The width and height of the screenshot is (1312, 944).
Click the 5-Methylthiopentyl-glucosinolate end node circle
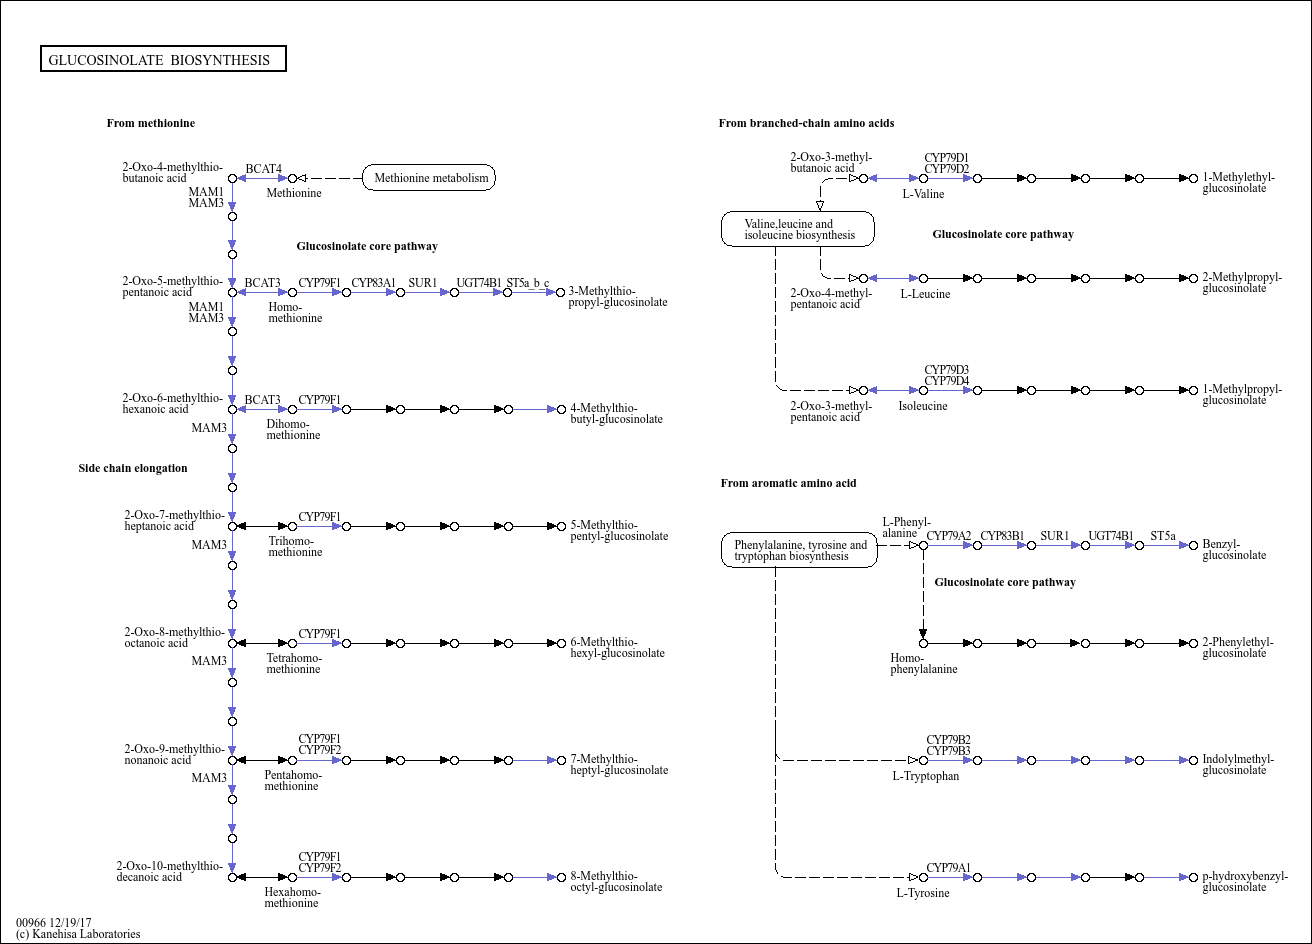point(561,526)
